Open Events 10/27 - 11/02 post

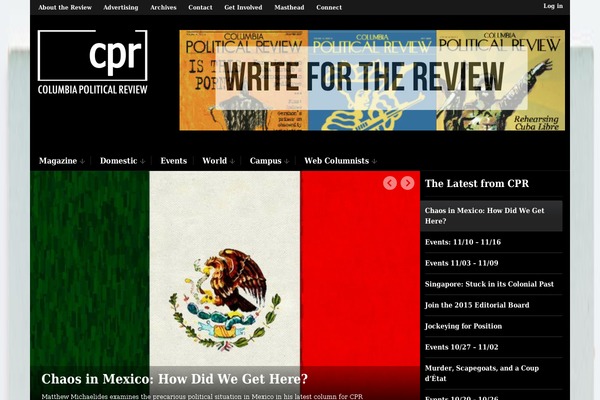tap(461, 347)
